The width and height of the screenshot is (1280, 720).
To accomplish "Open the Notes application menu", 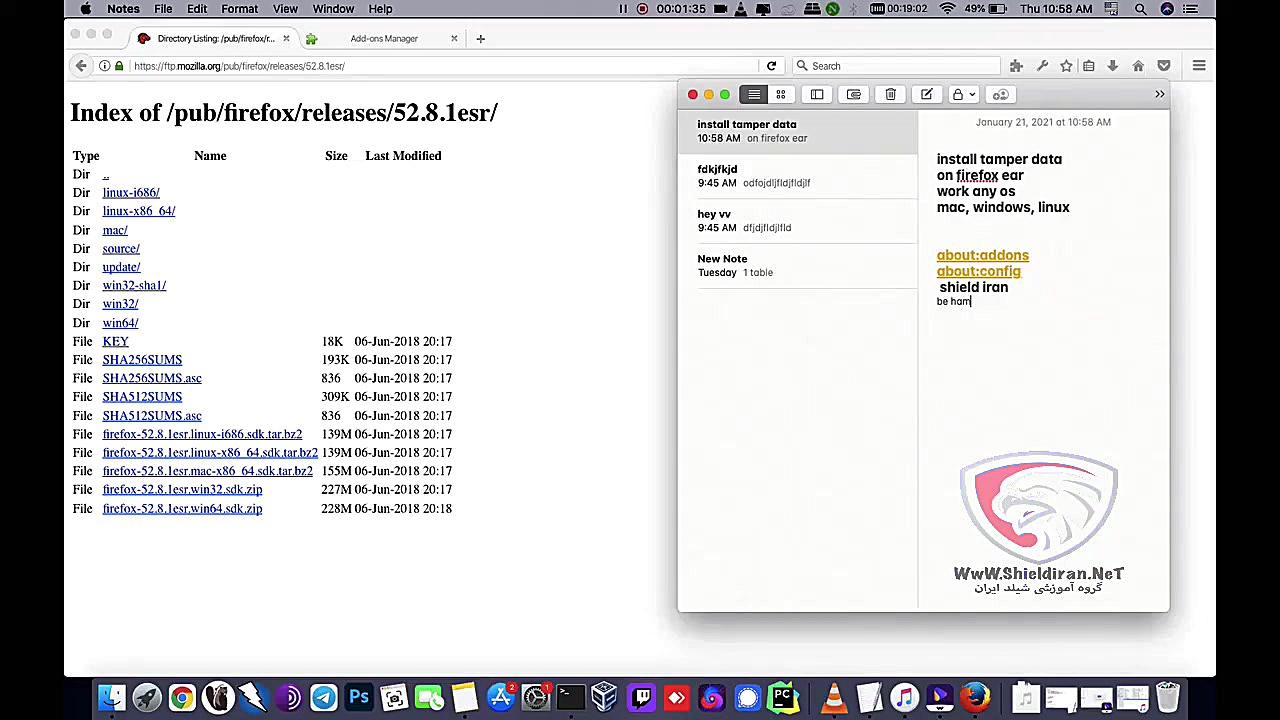I will click(123, 9).
